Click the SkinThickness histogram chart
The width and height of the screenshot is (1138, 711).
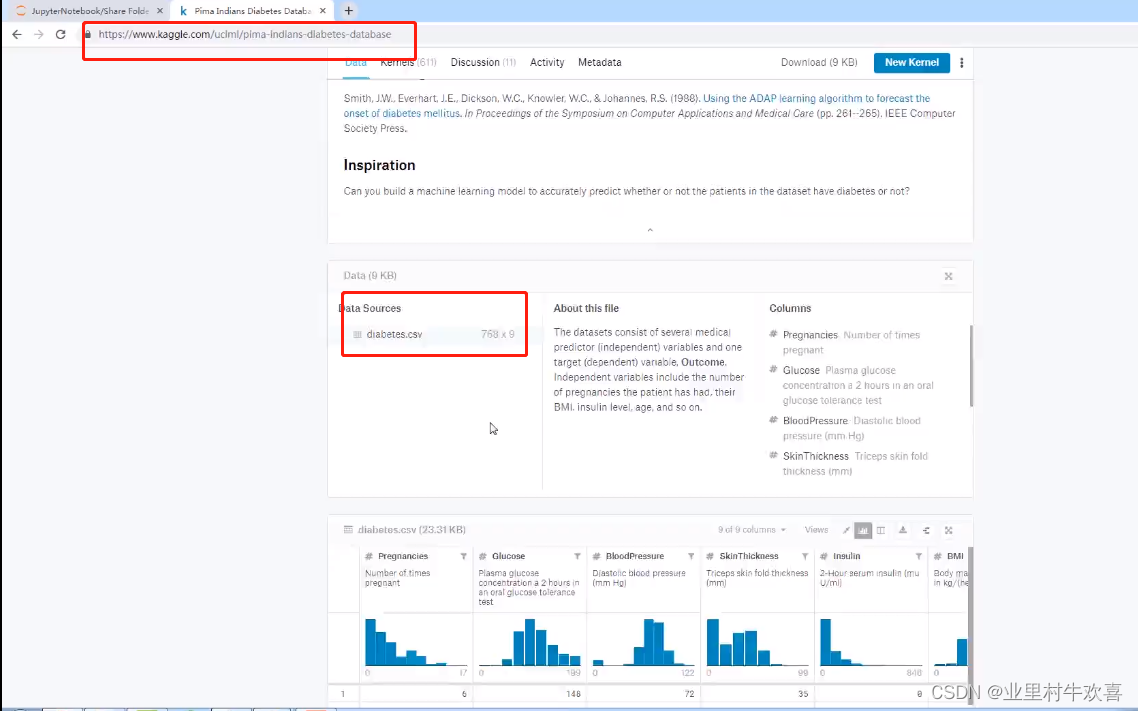[x=758, y=642]
